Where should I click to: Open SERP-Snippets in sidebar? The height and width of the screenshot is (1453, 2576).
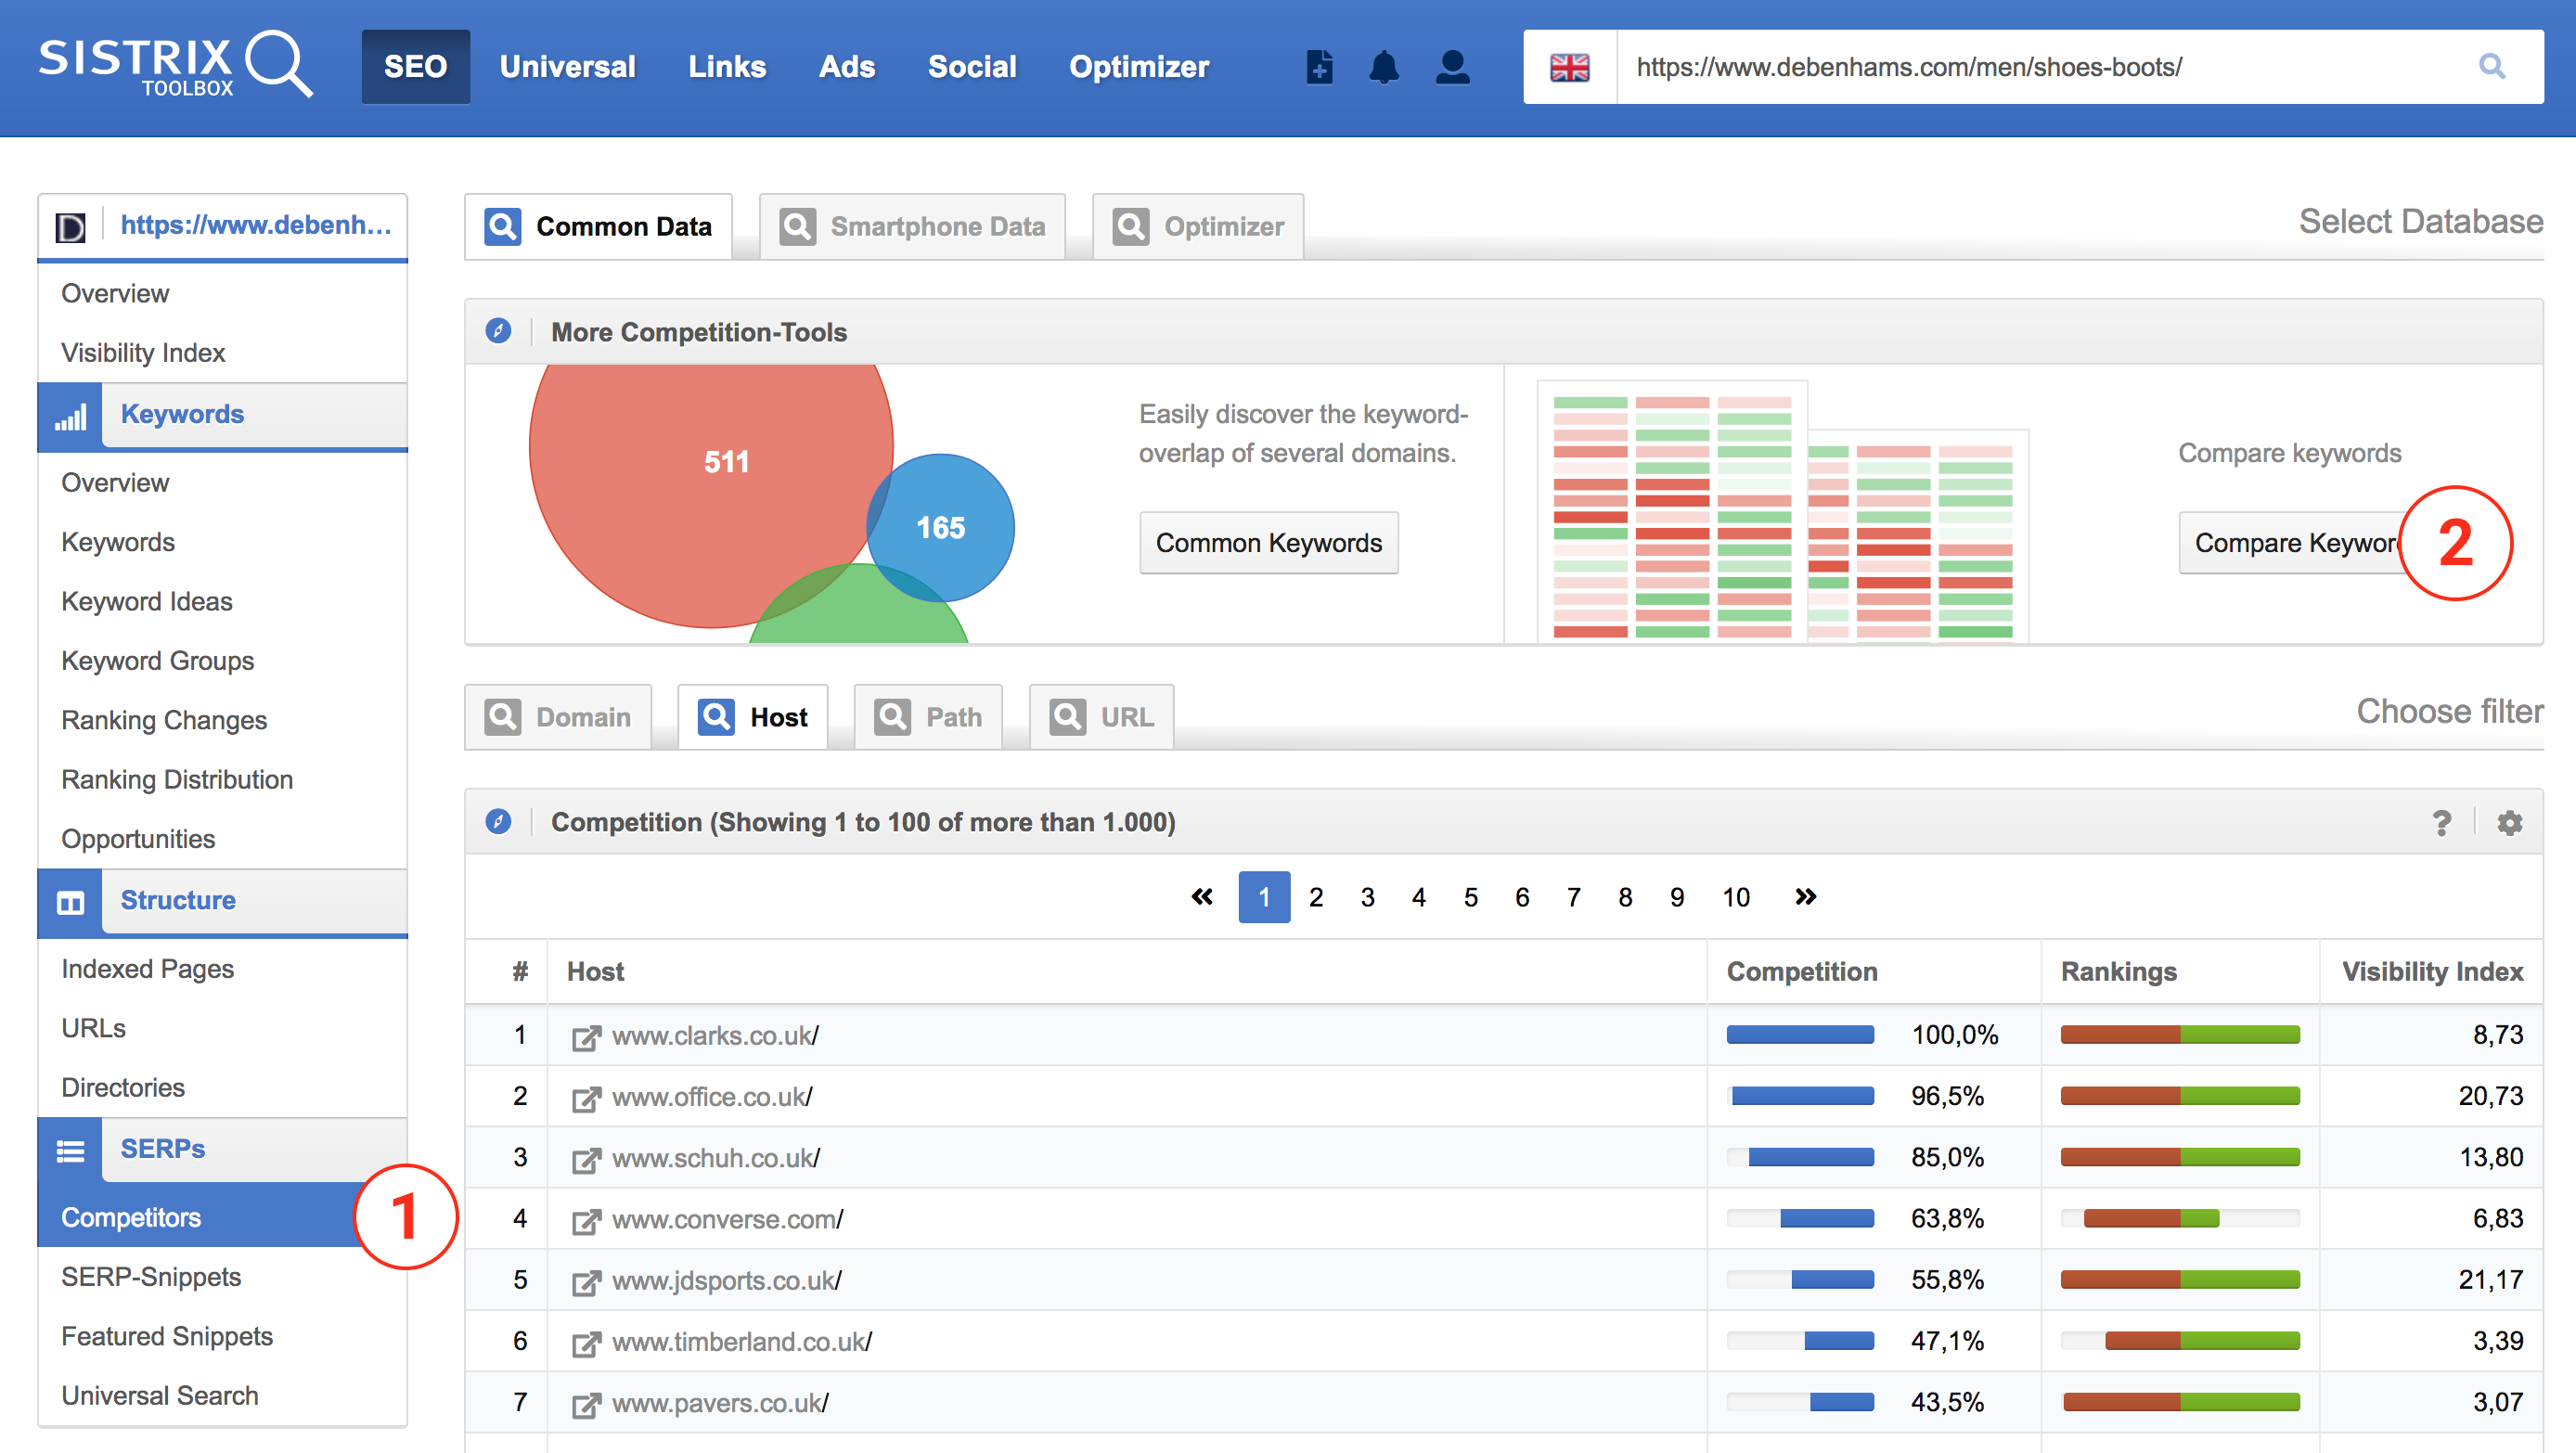[151, 1276]
